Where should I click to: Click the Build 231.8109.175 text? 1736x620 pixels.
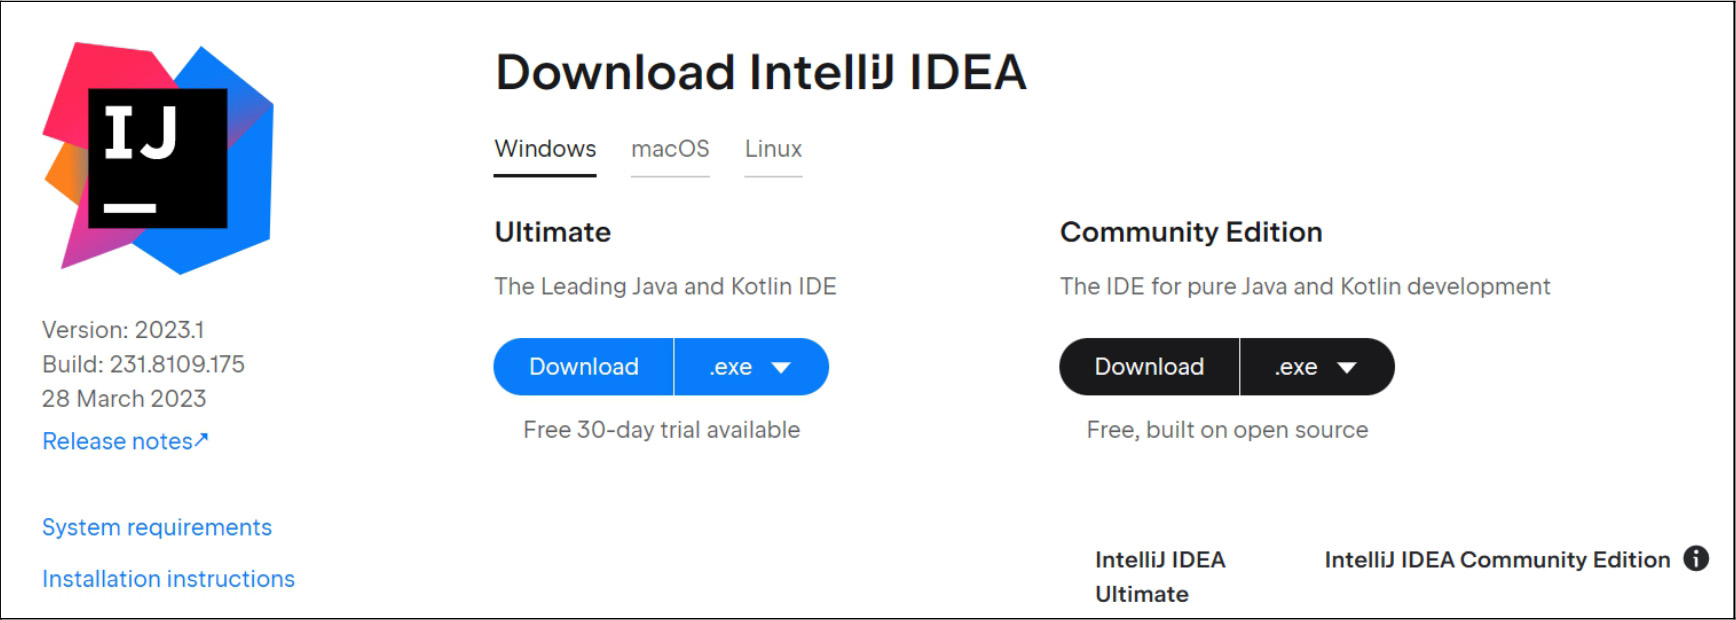(x=143, y=364)
